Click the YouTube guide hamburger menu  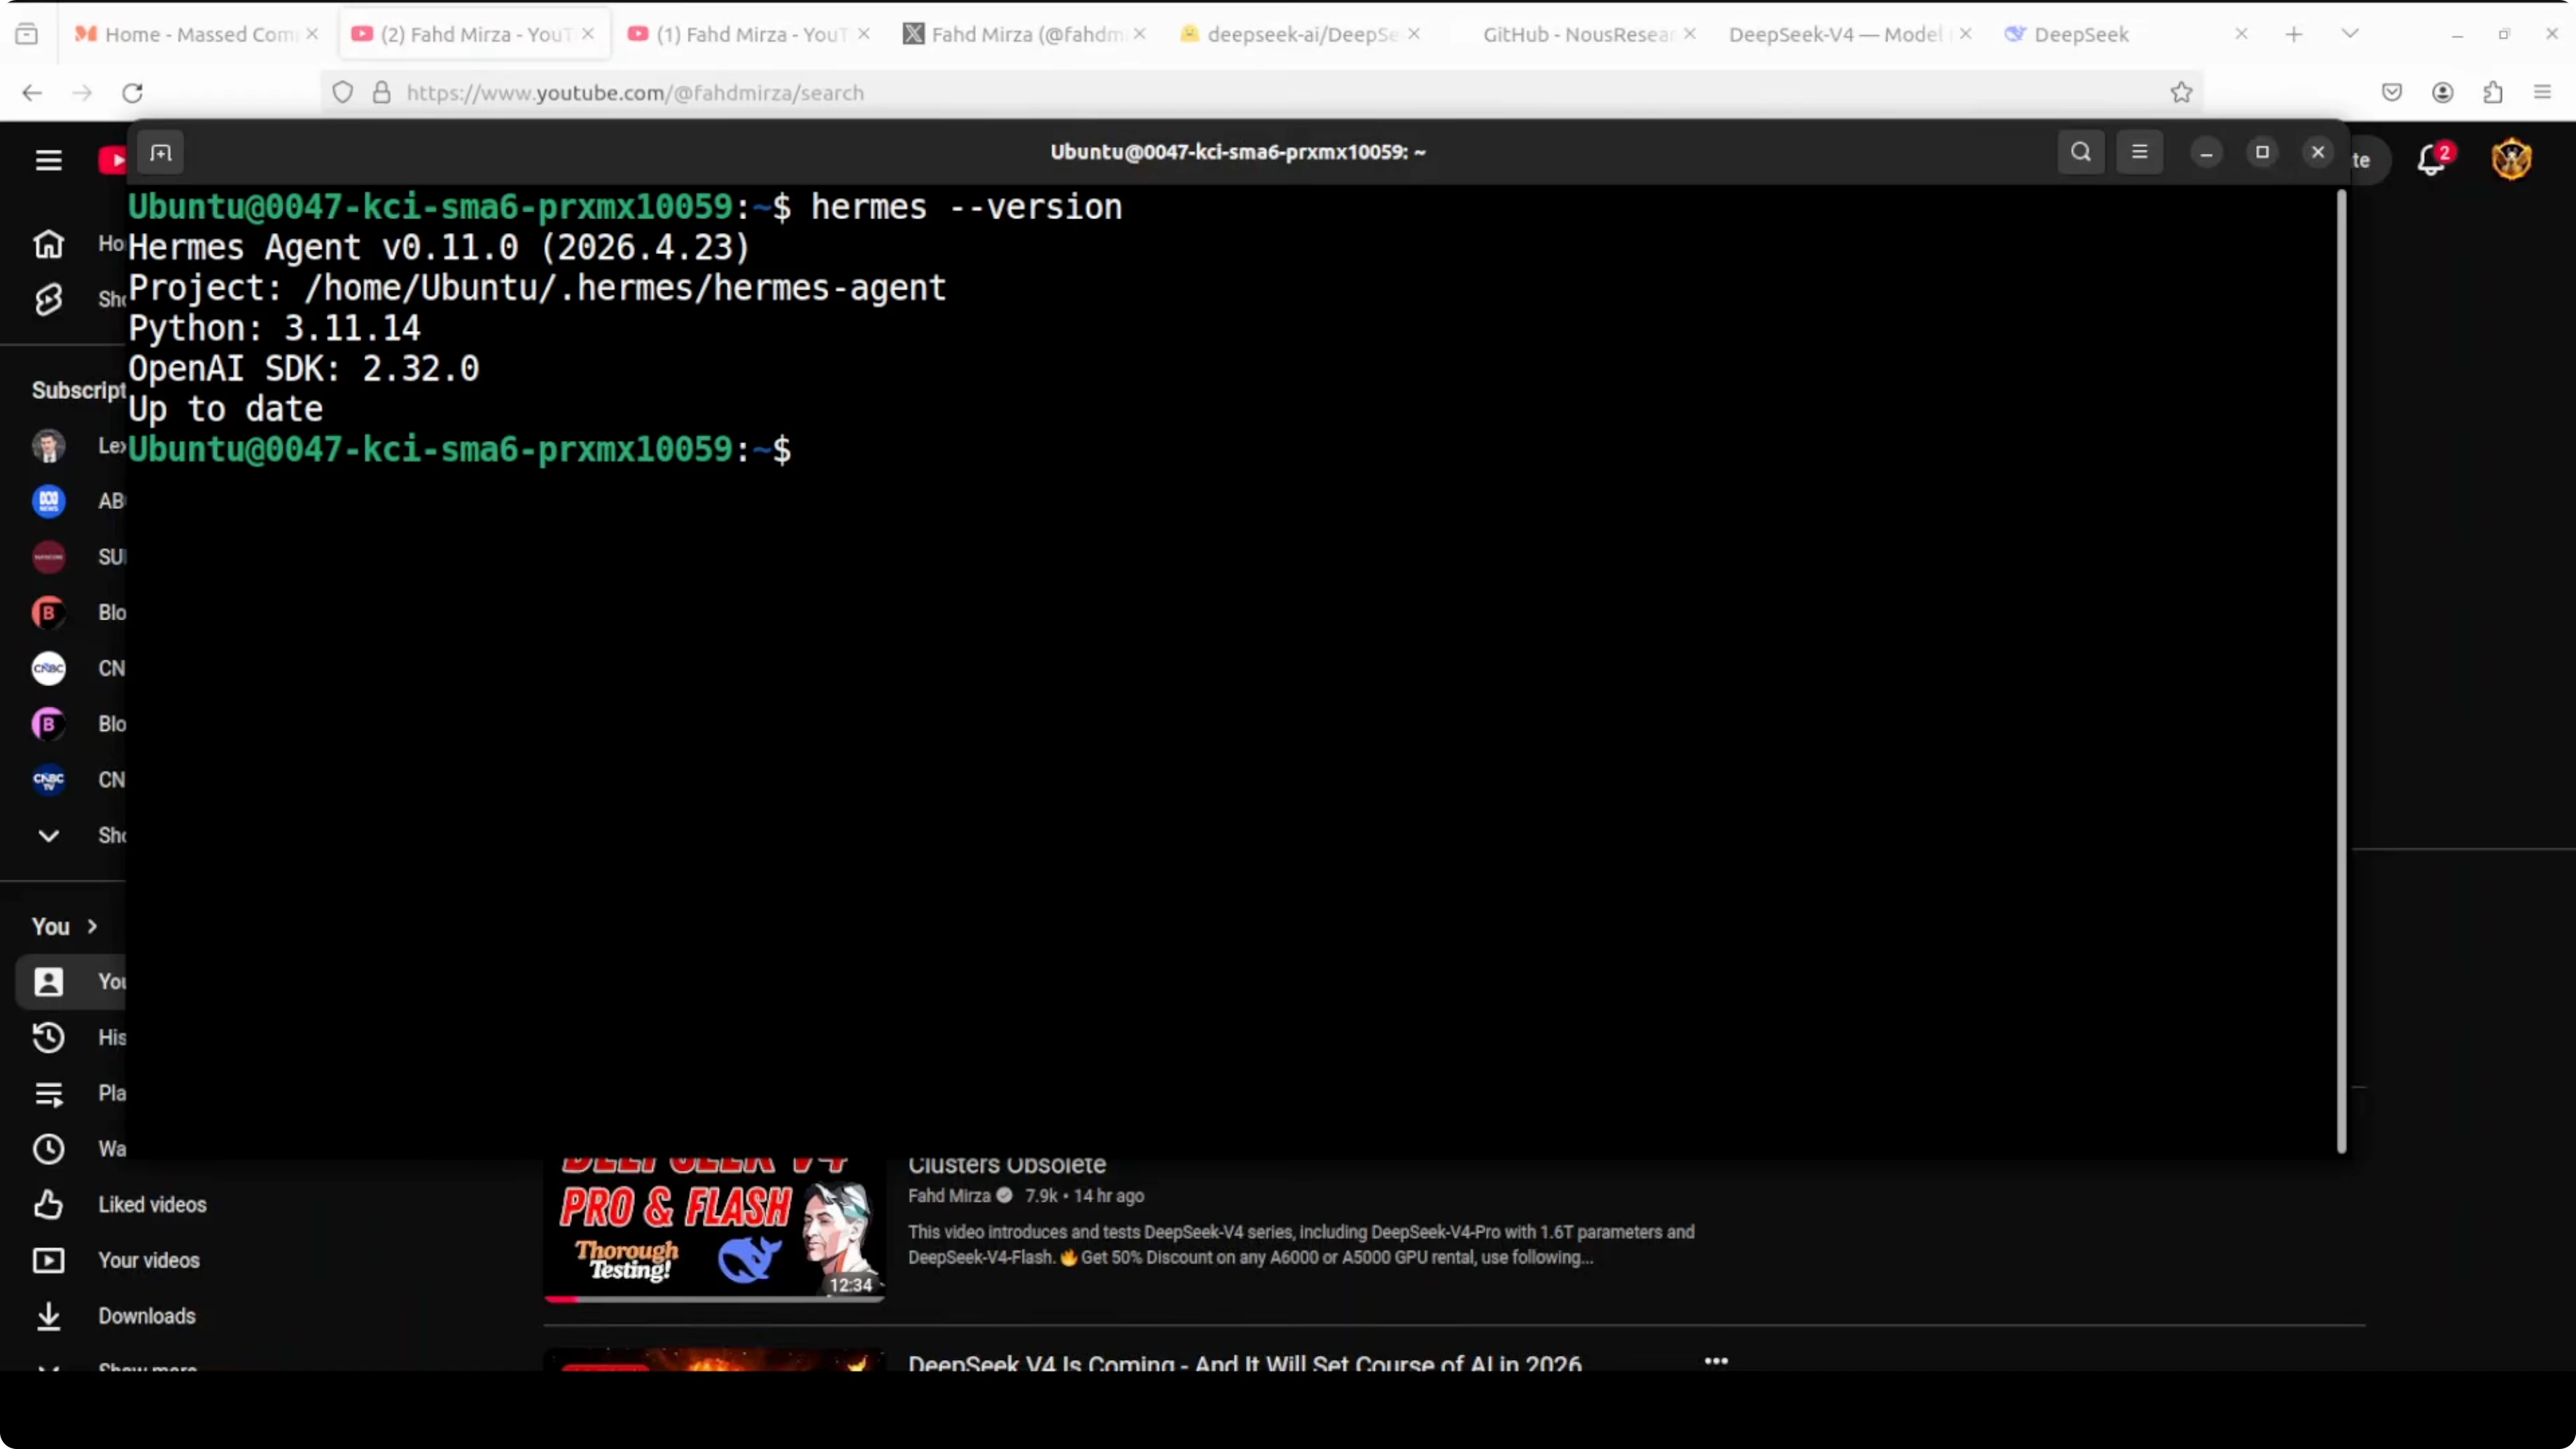pyautogui.click(x=48, y=160)
